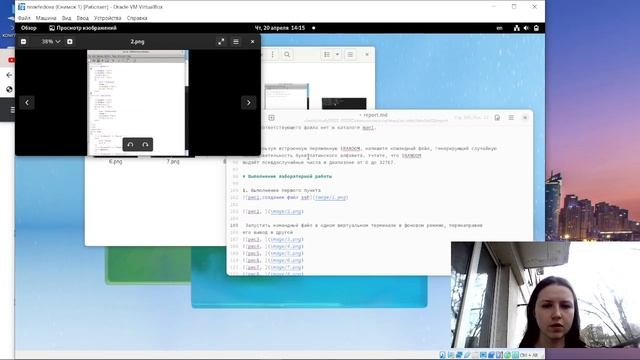Open the text editor hamburger menu
The width and height of the screenshot is (640, 360).
point(511,118)
